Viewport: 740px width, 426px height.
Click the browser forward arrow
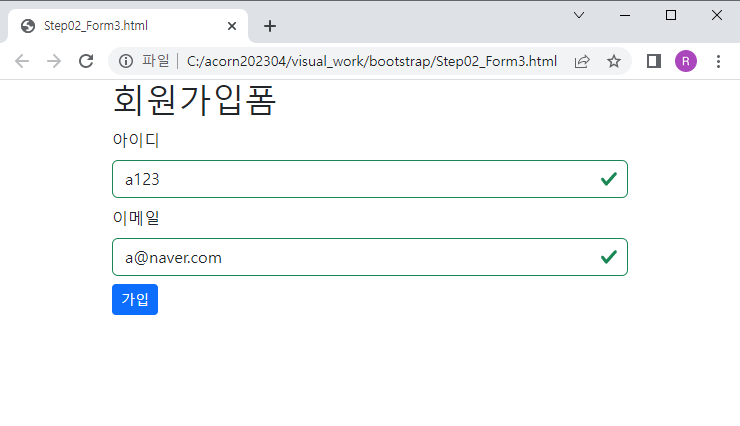(x=54, y=61)
